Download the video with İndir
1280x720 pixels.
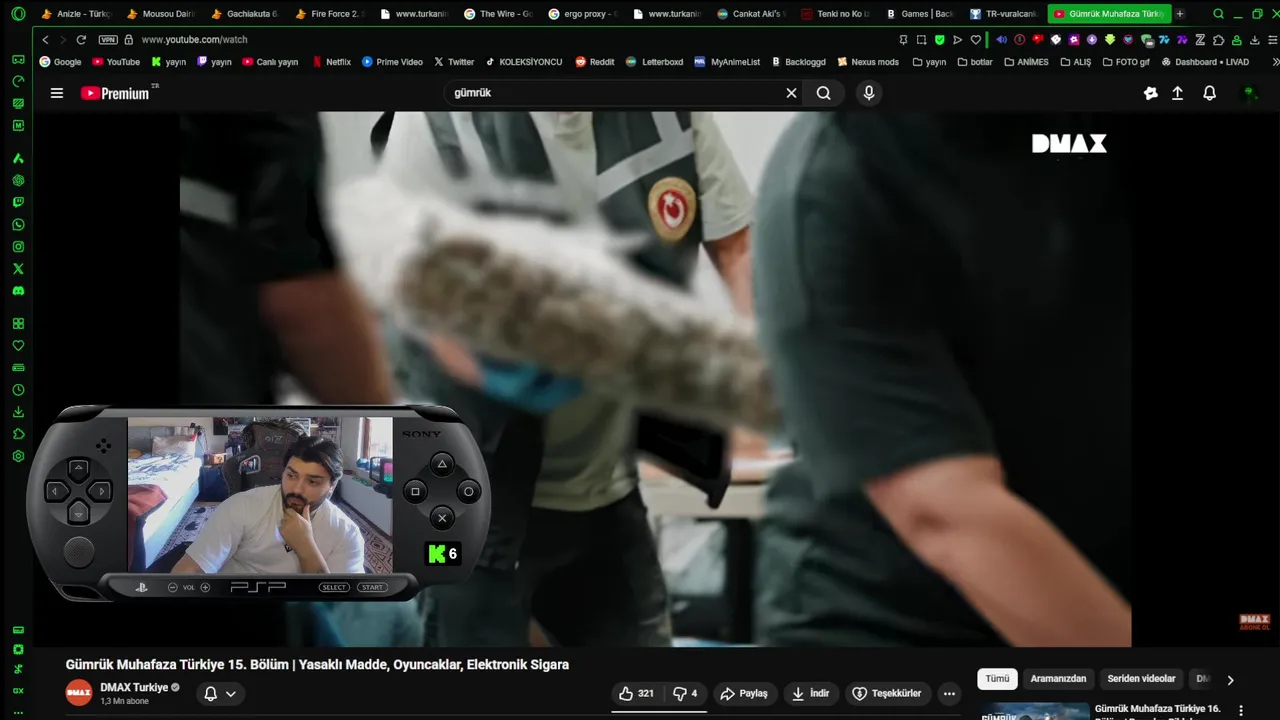tap(811, 693)
